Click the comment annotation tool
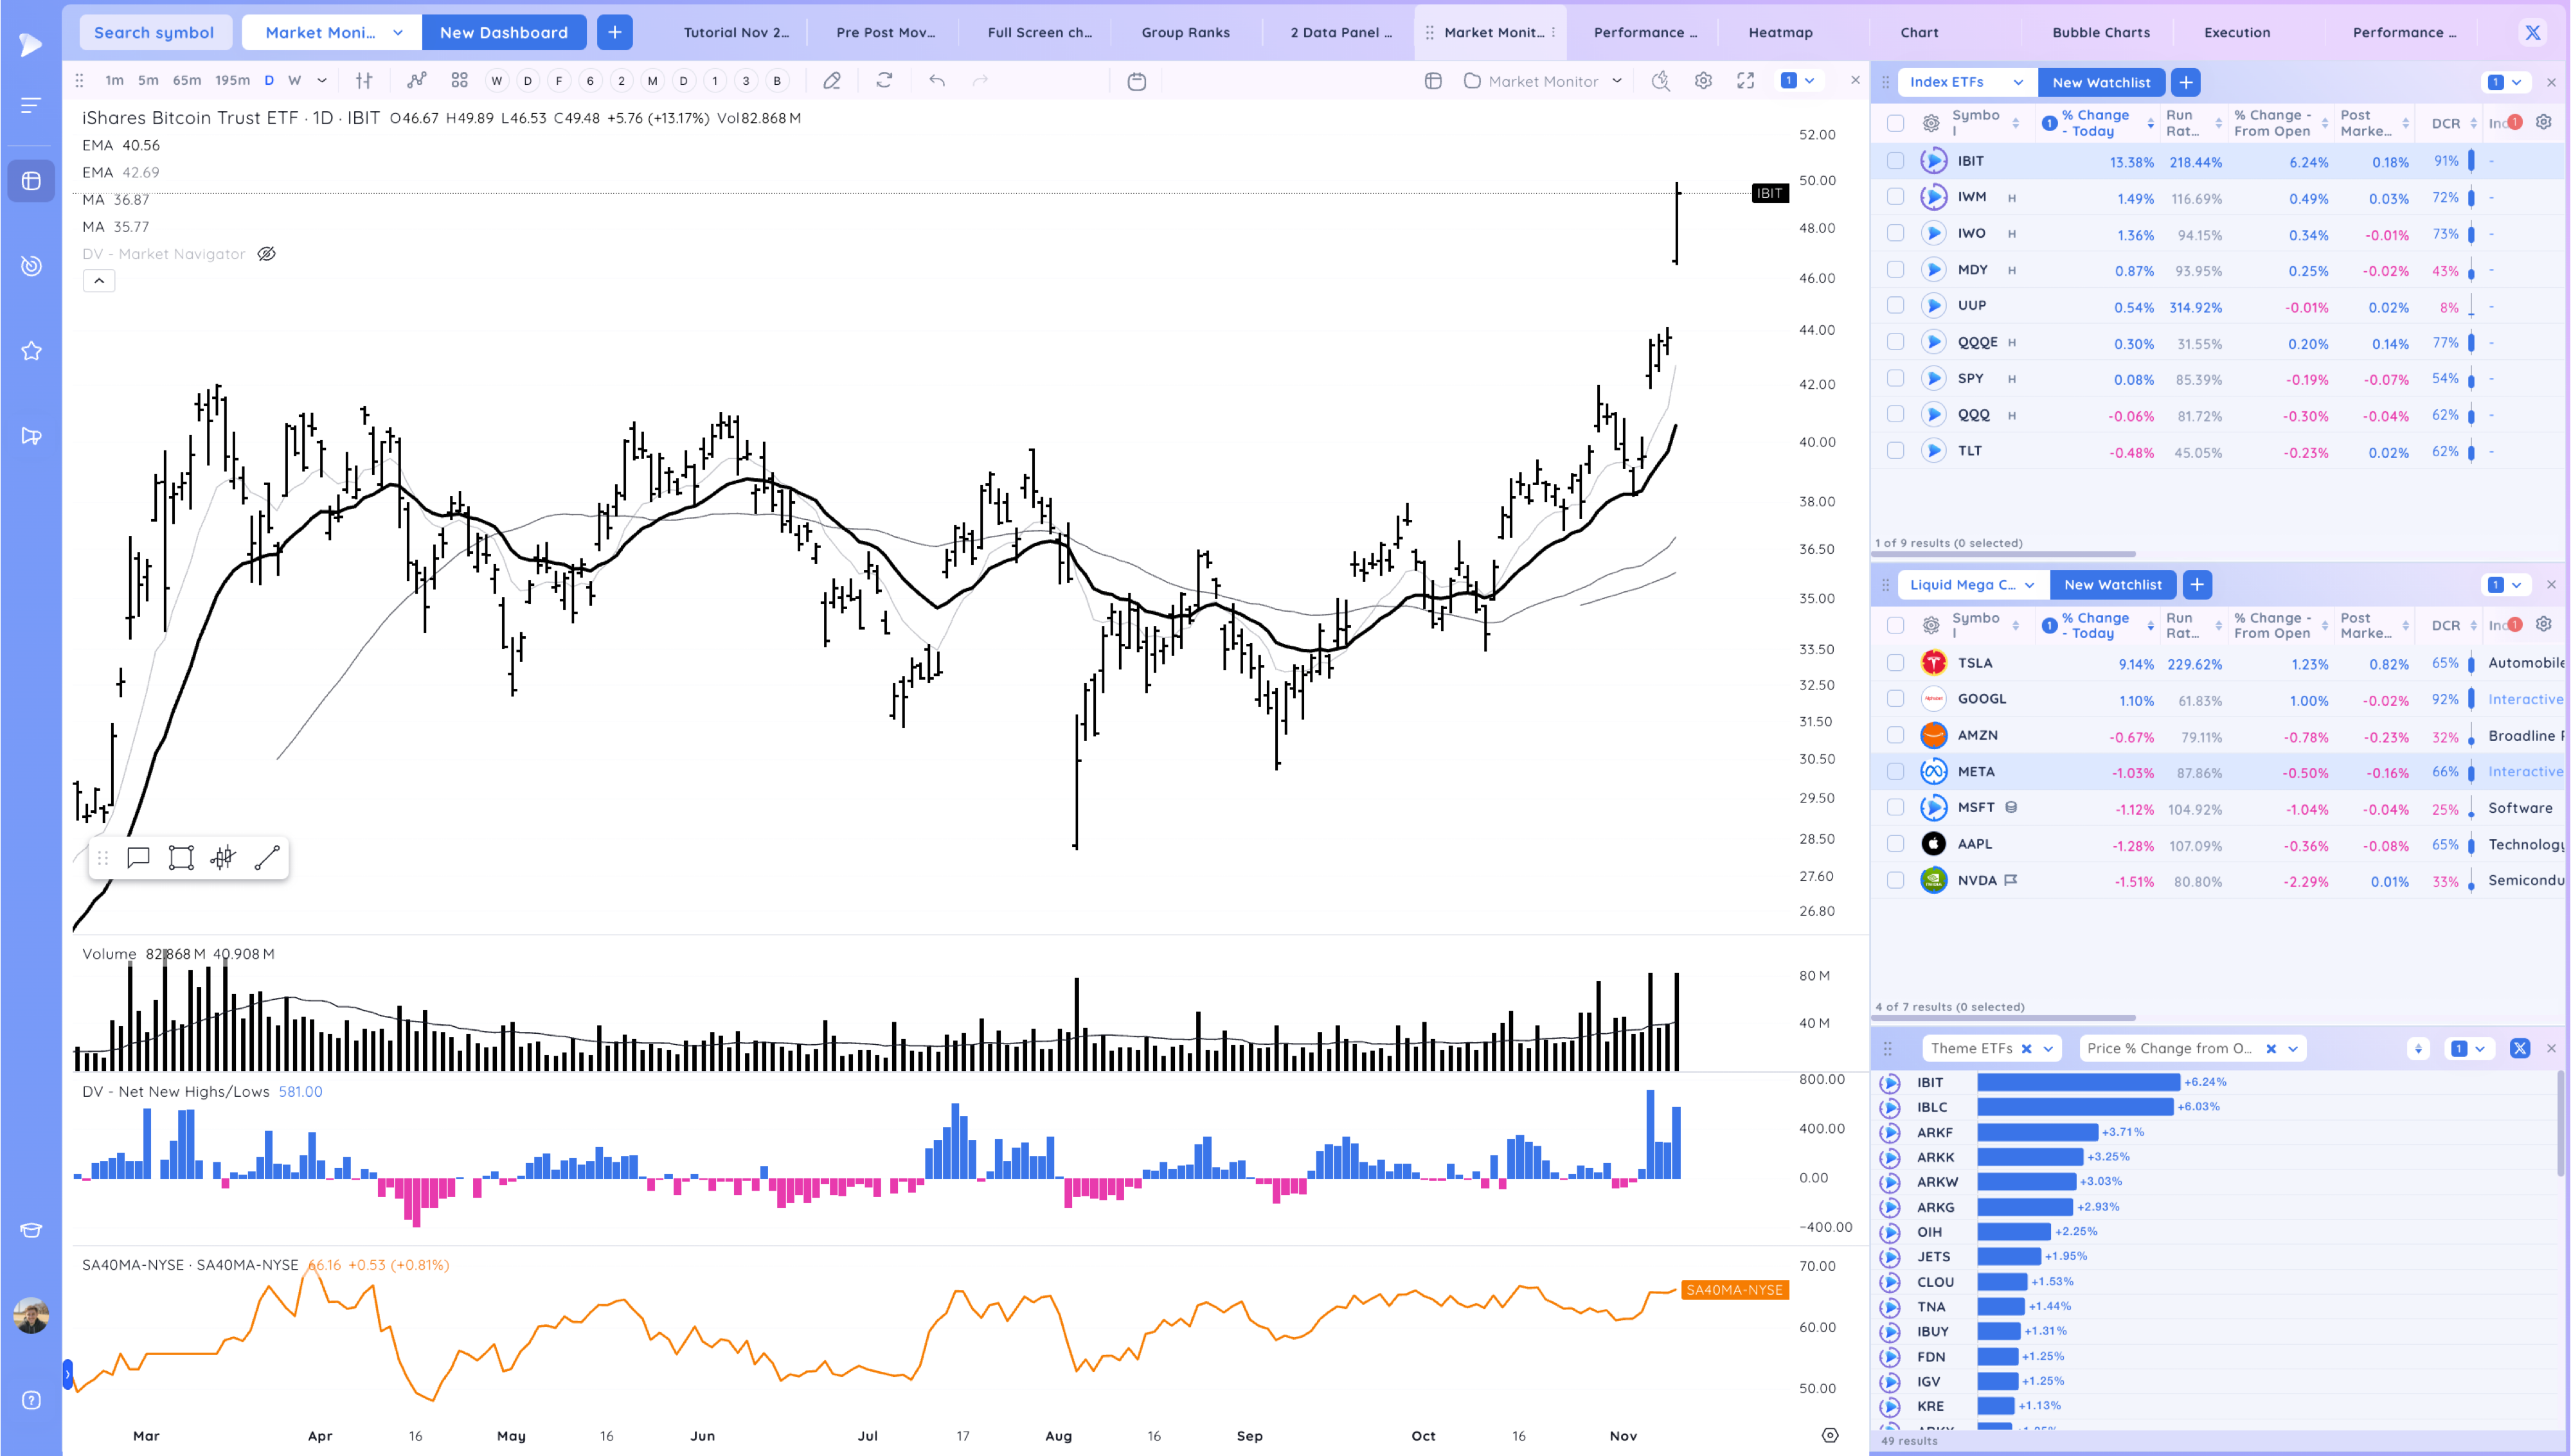Screen dimensions: 2571x1456 click(x=138, y=858)
